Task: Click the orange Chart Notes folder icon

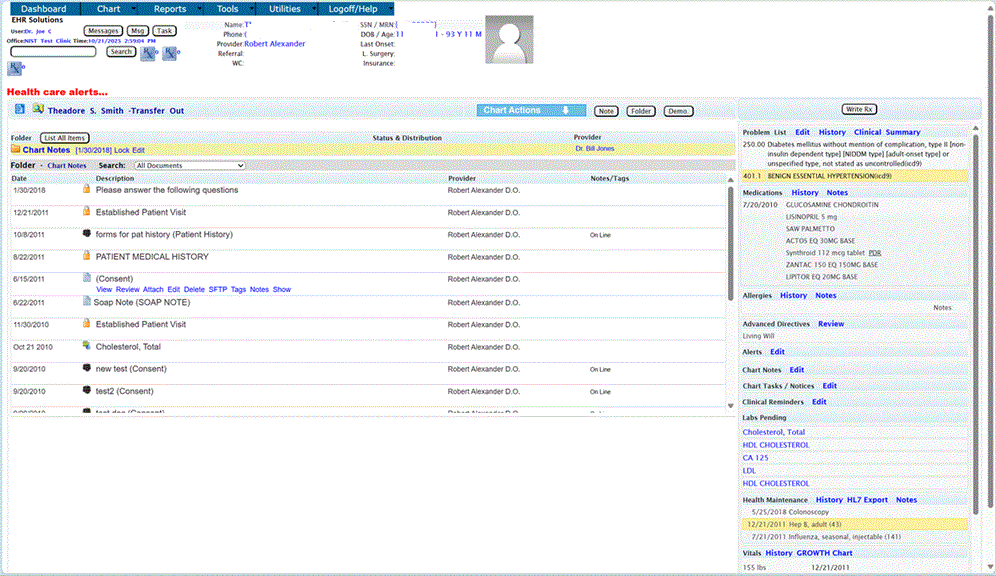Action: 15,149
